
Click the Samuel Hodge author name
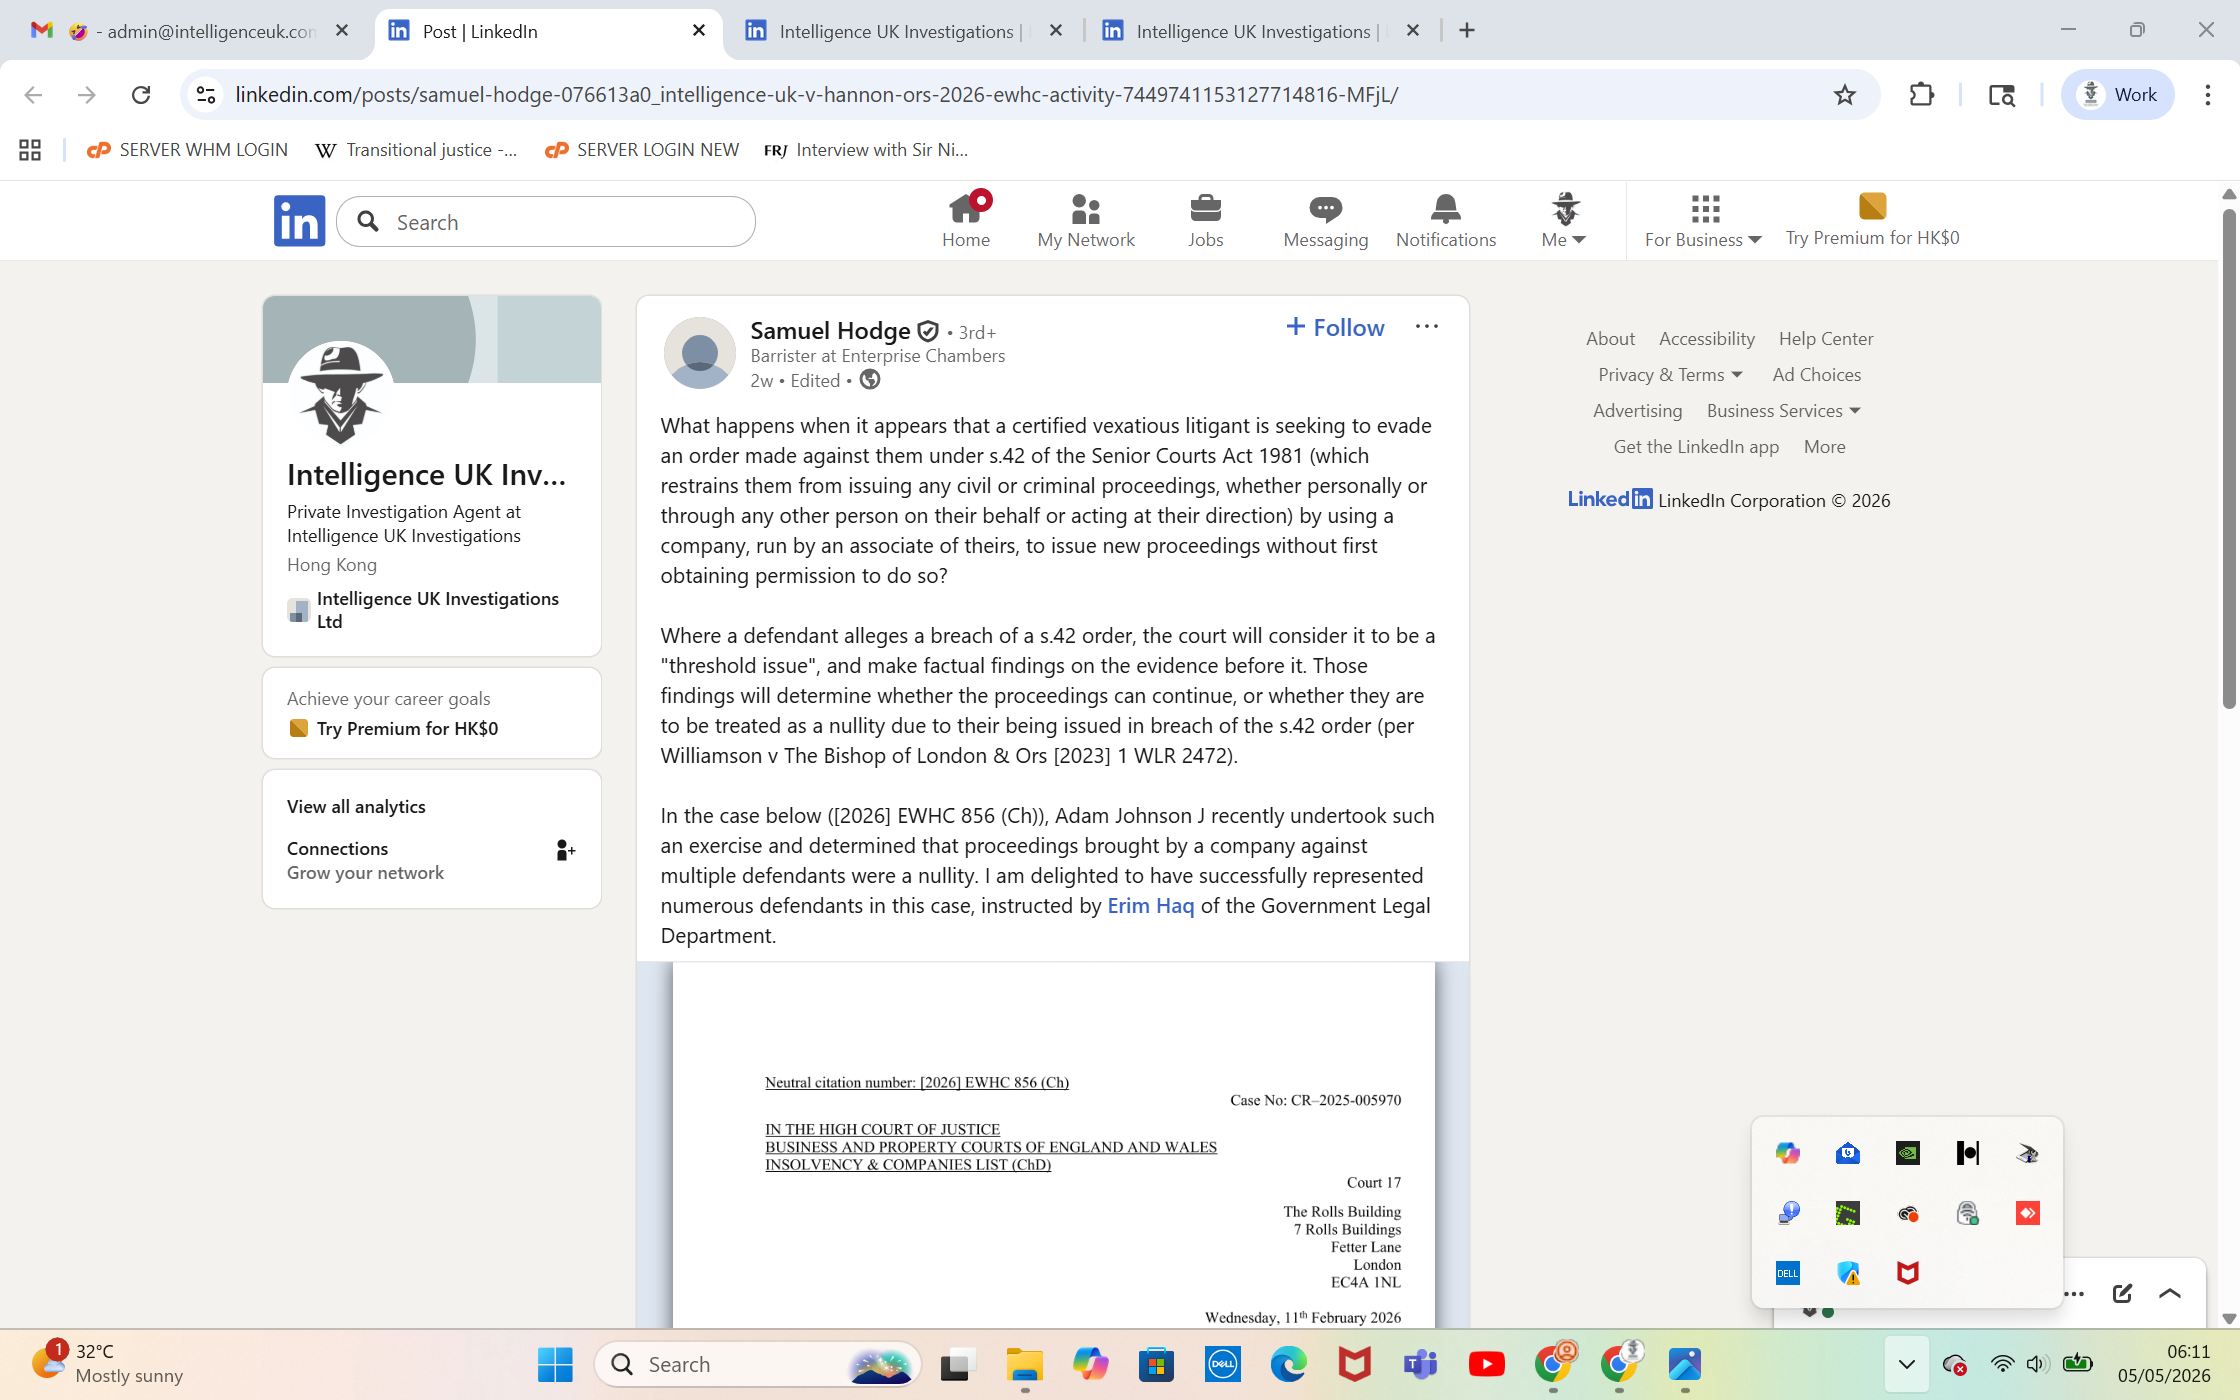pyautogui.click(x=830, y=331)
